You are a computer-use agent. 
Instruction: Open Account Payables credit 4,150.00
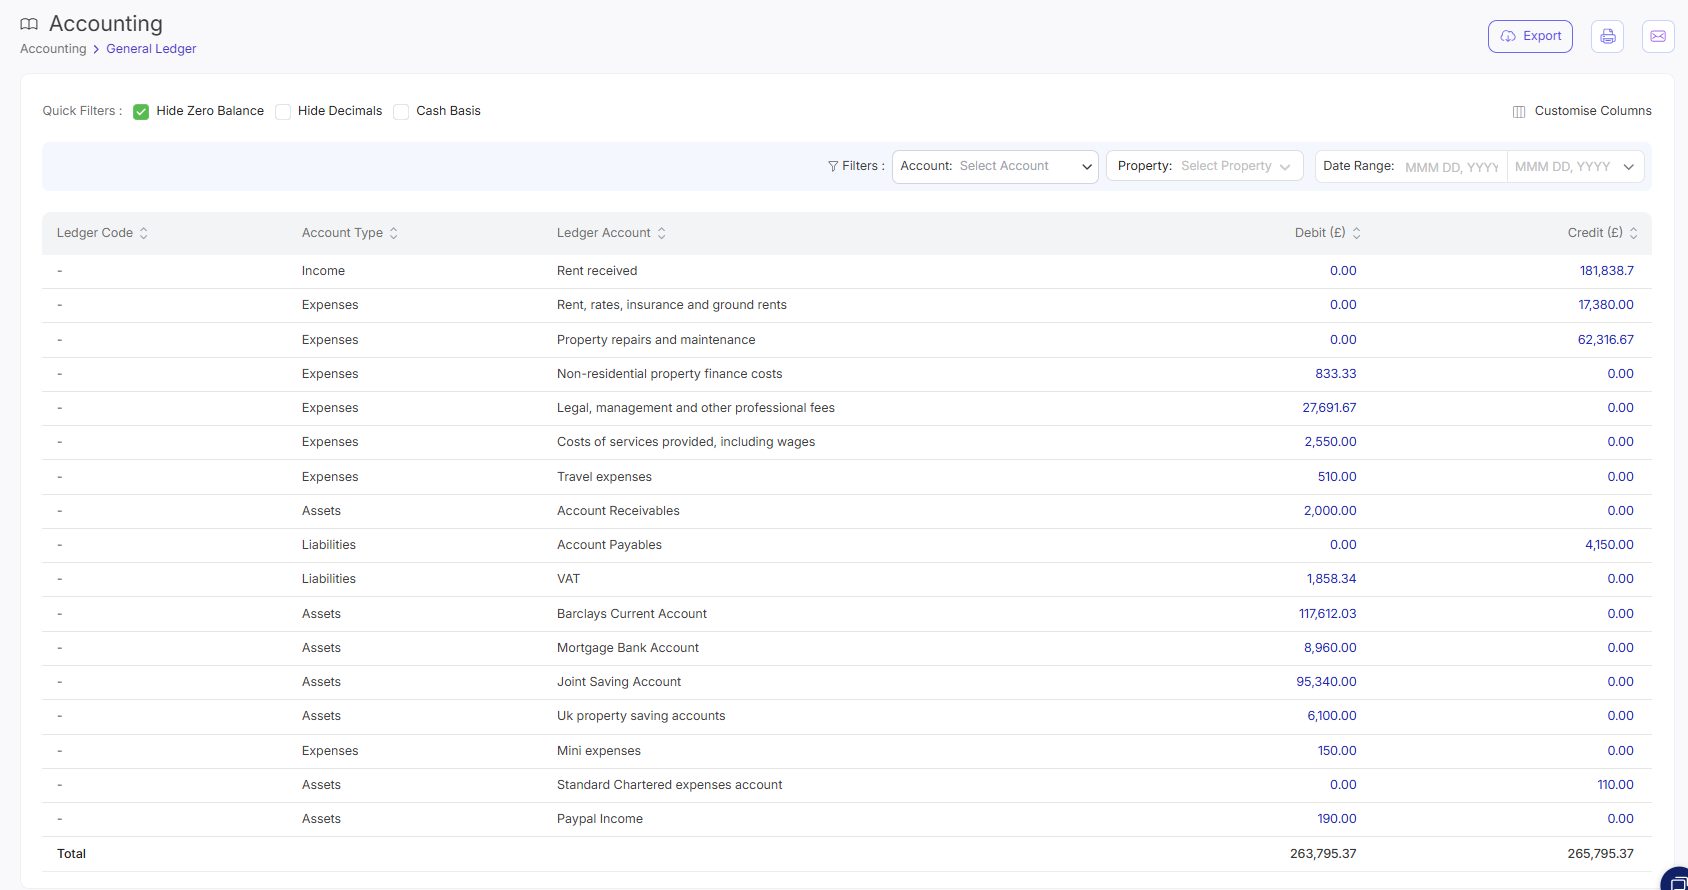1609,545
